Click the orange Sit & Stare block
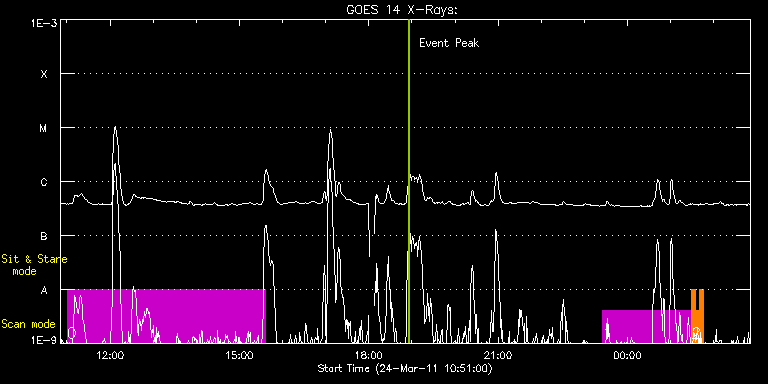This screenshot has height=384, width=768. click(697, 316)
